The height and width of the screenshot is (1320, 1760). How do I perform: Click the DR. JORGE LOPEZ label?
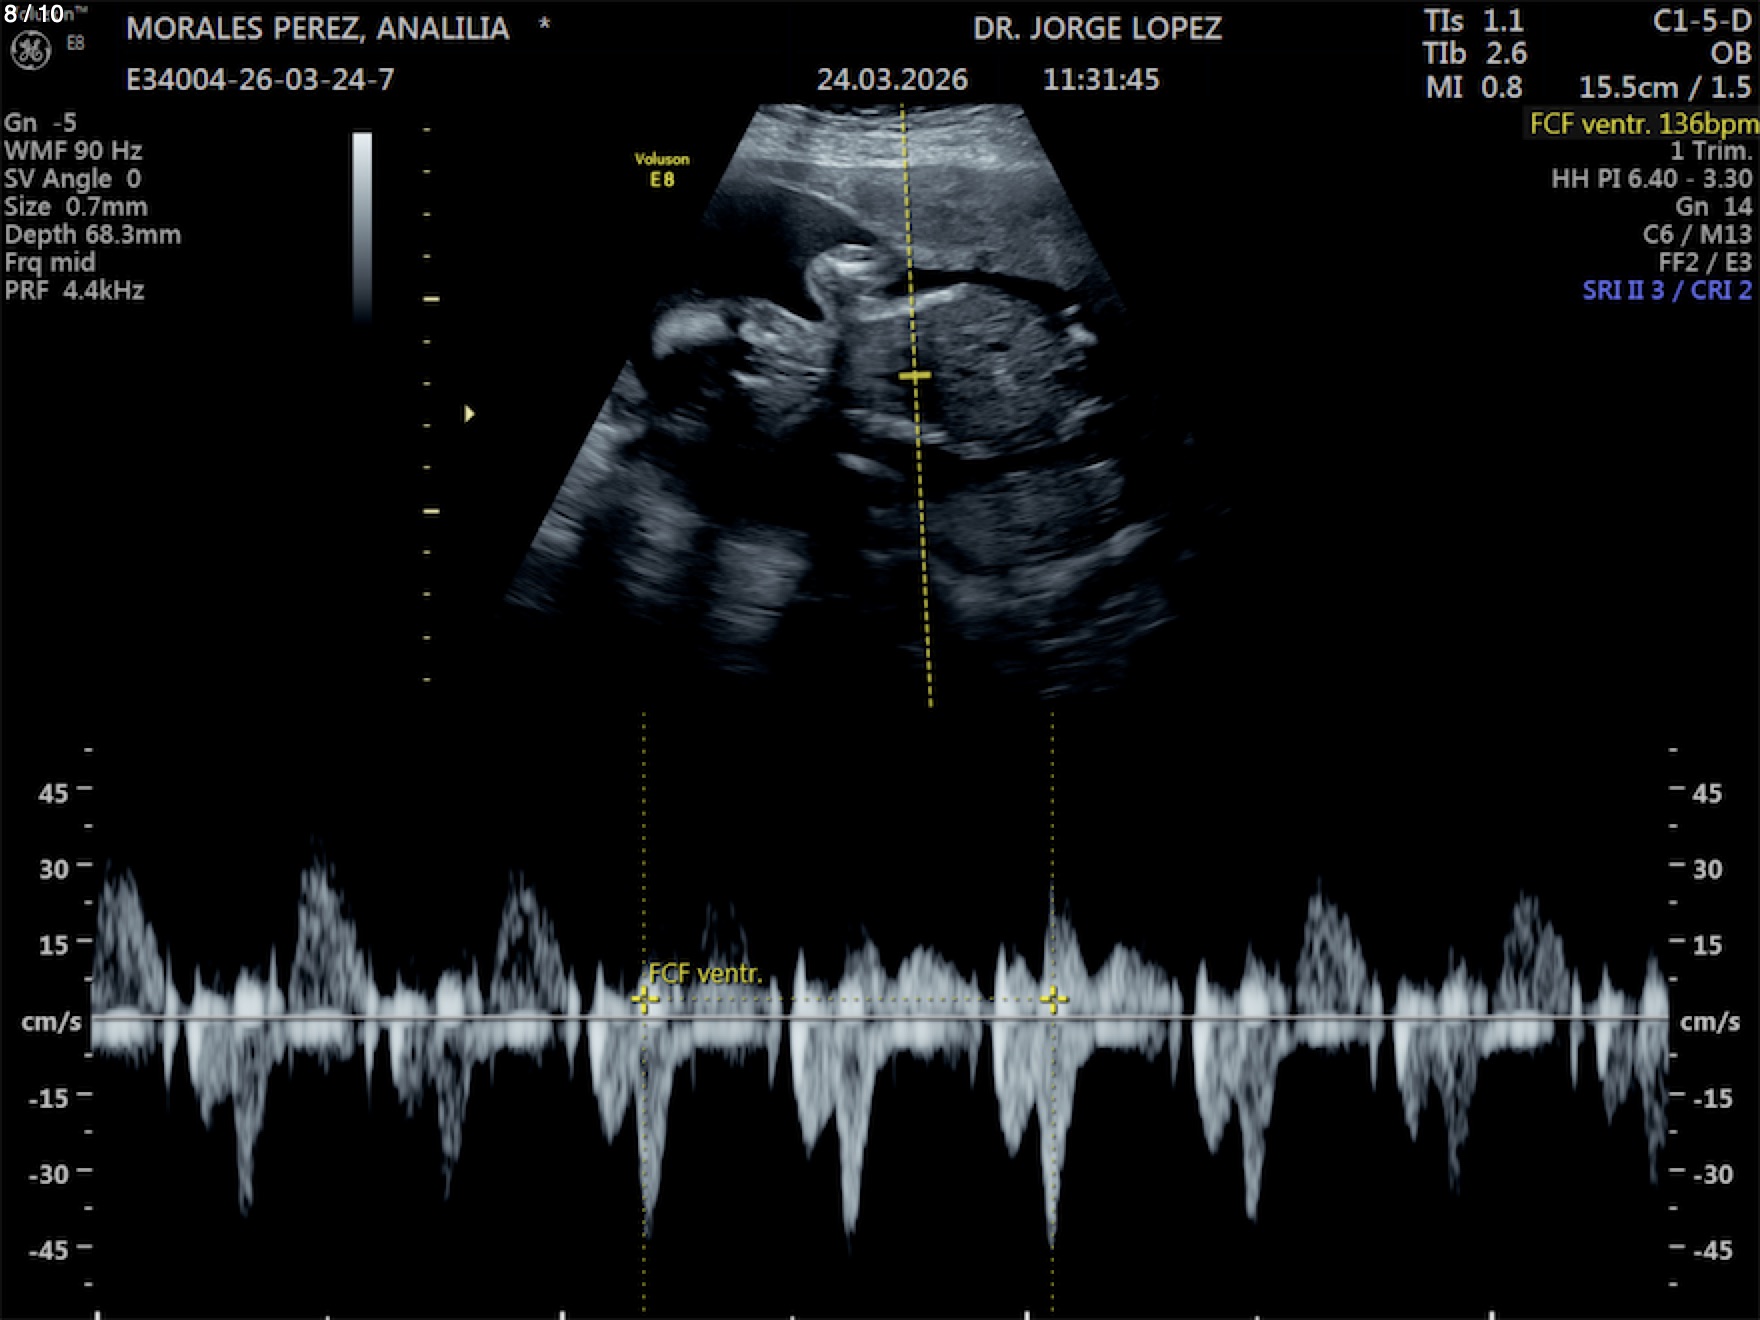1097,29
